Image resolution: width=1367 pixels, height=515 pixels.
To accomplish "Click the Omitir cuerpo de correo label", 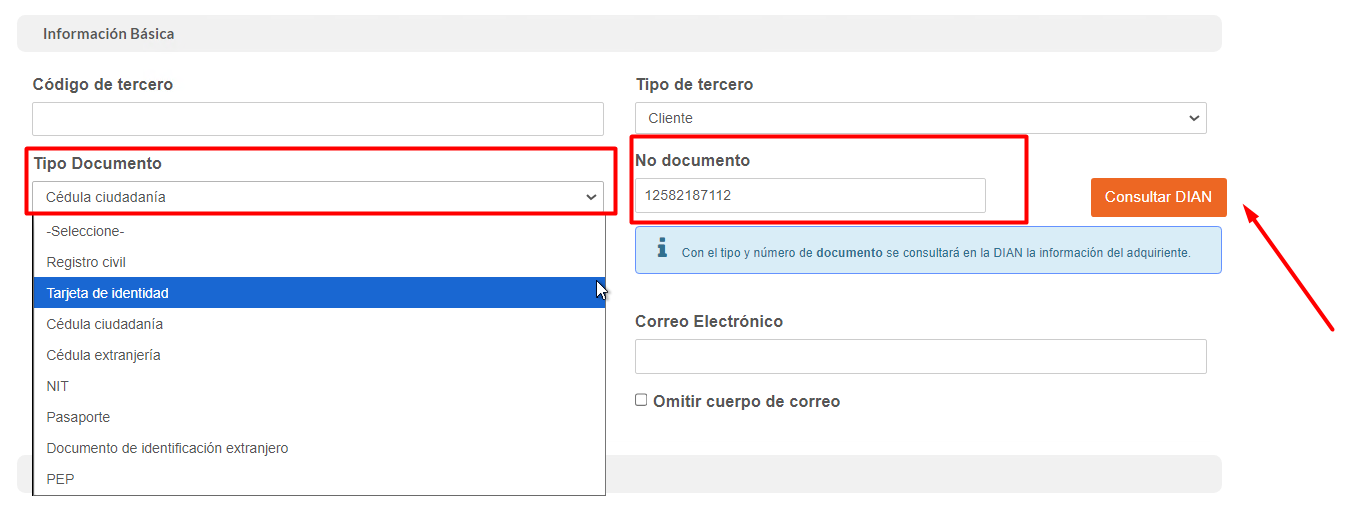I will (746, 401).
